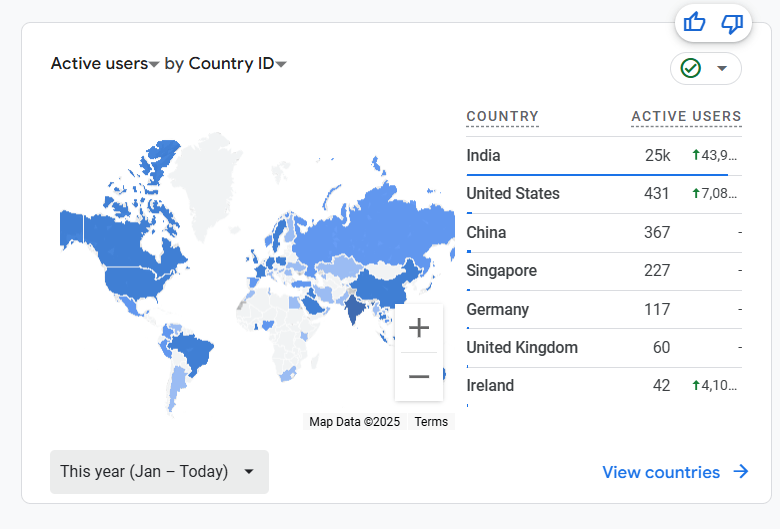Click the thumbs up feedback icon

coord(695,22)
